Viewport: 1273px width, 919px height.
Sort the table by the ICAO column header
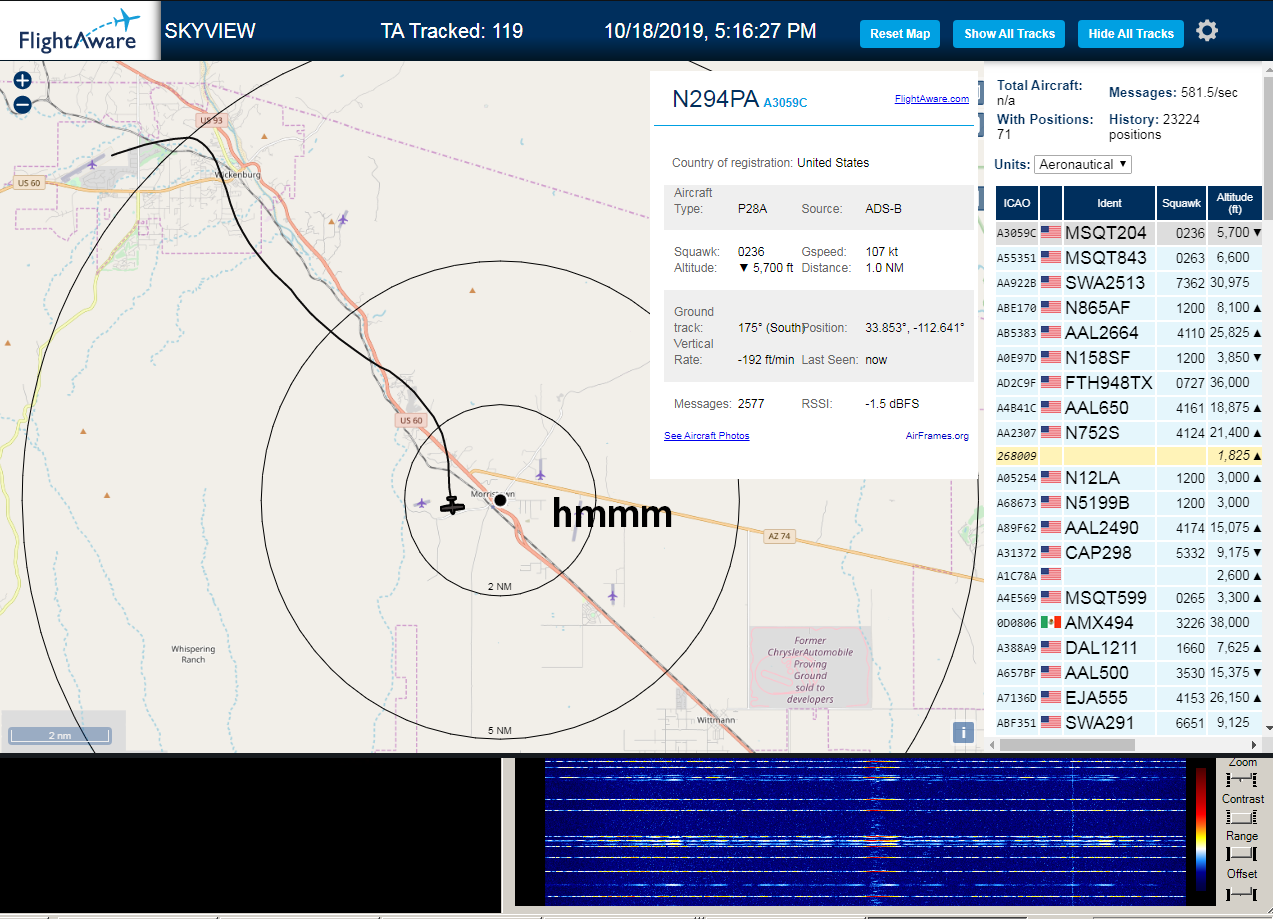(1017, 203)
